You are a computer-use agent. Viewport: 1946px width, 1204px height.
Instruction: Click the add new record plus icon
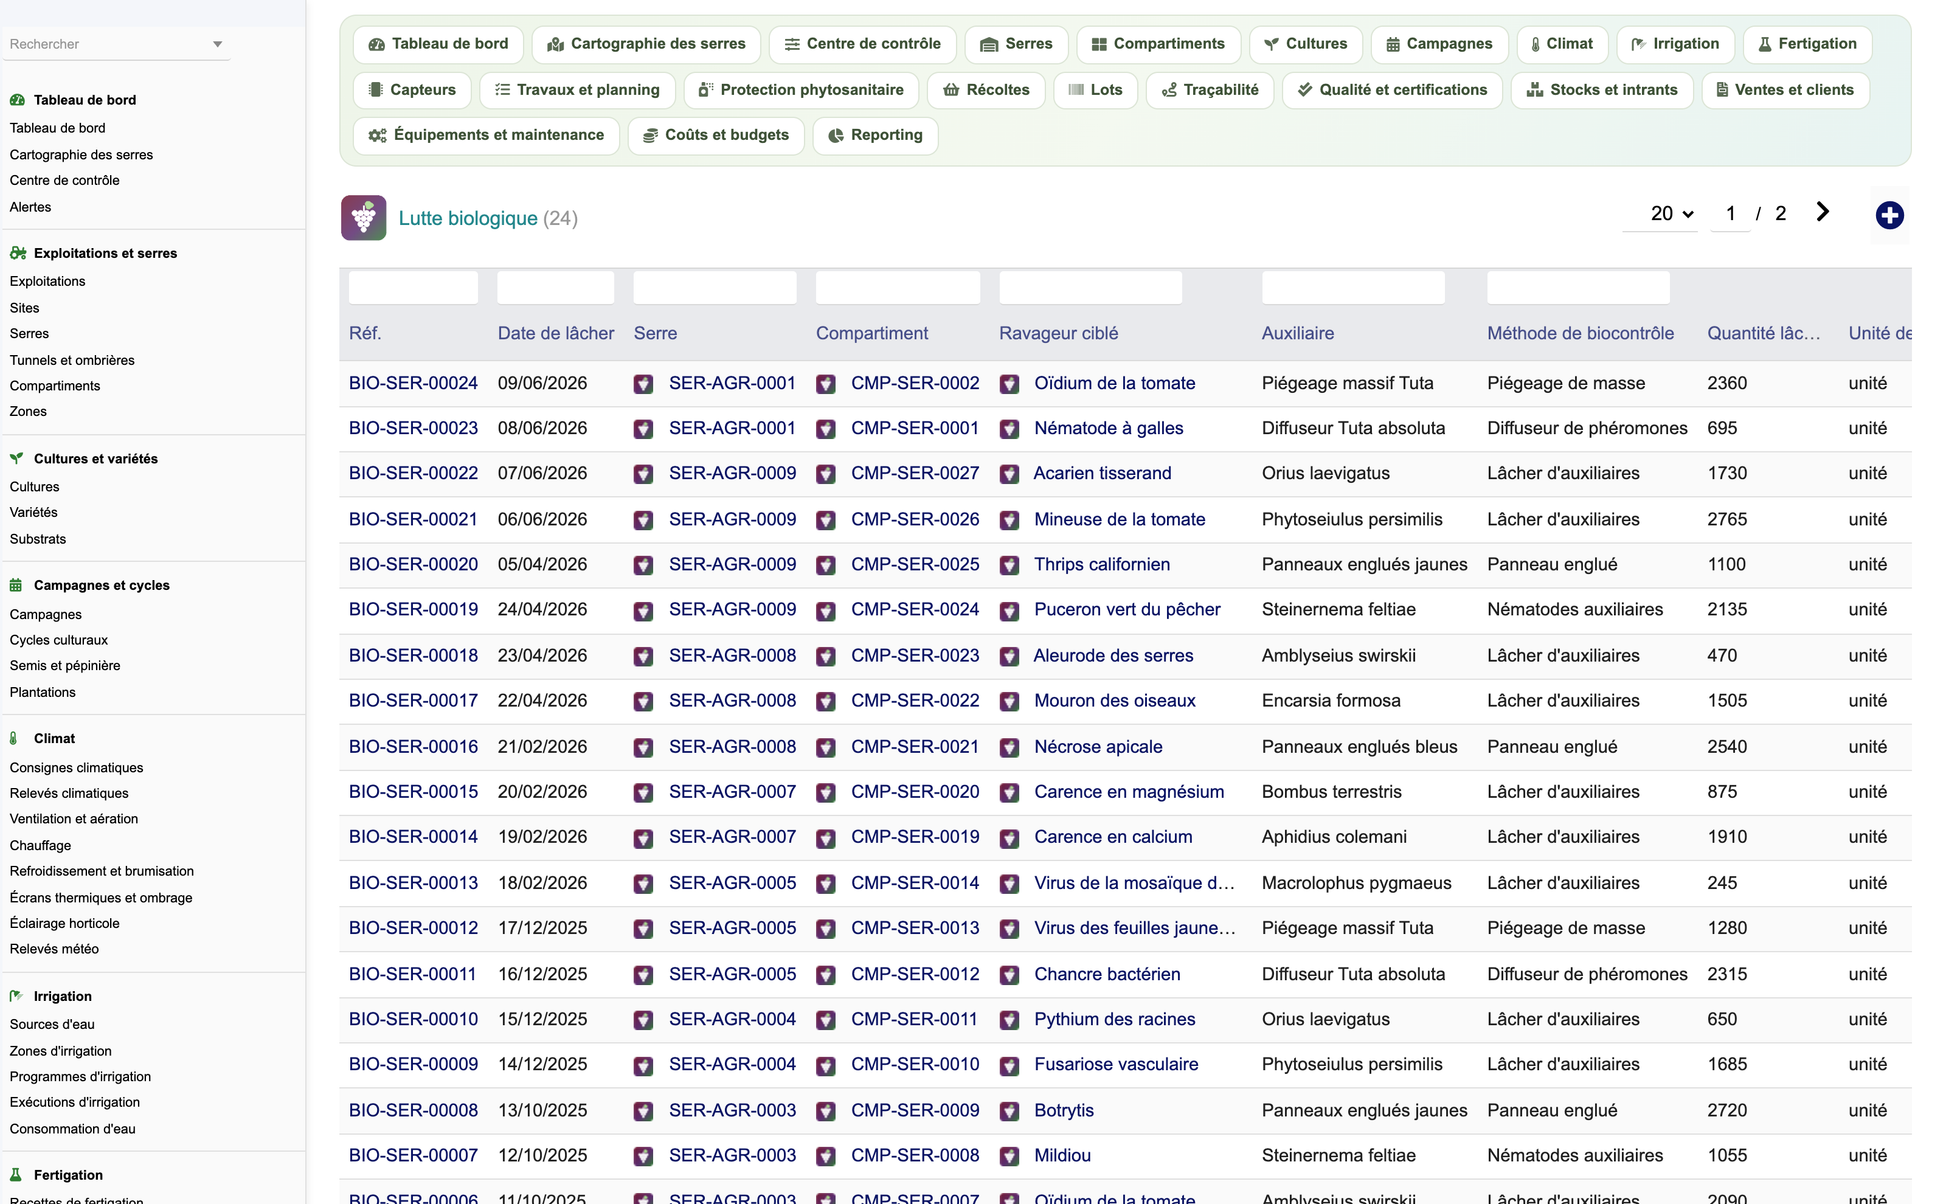[1889, 215]
